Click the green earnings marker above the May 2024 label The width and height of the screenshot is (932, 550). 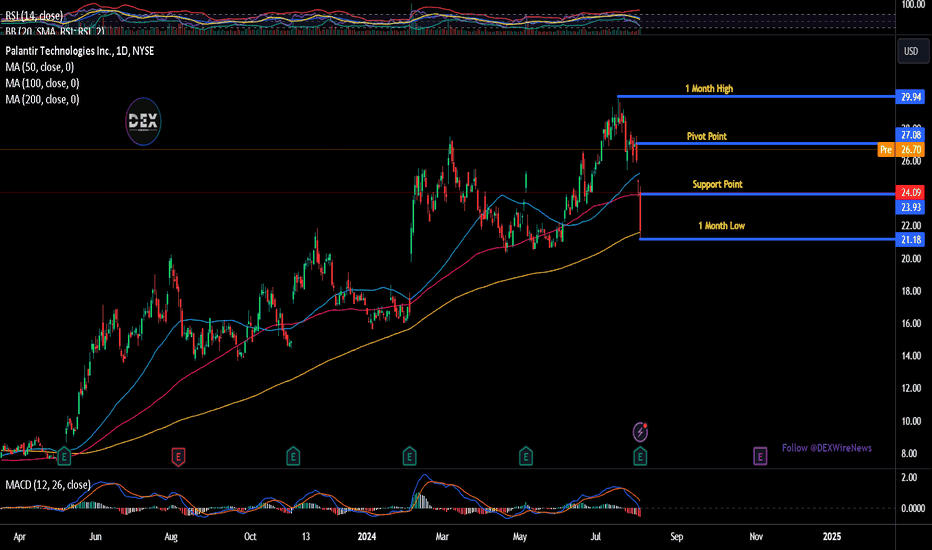click(x=525, y=457)
